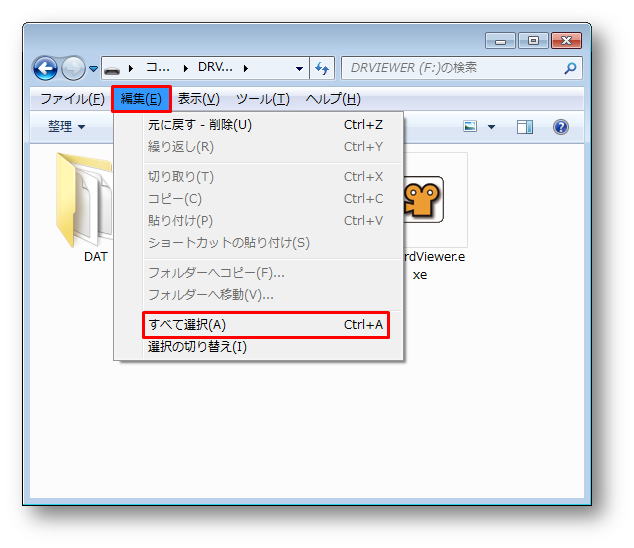
Task: Open the address bar history dropdown
Action: click(x=299, y=69)
